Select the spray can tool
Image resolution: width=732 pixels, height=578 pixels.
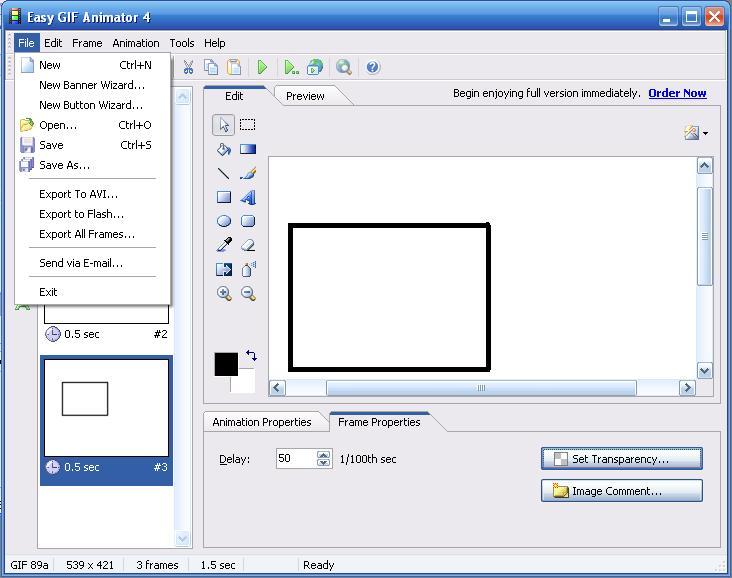[x=247, y=269]
